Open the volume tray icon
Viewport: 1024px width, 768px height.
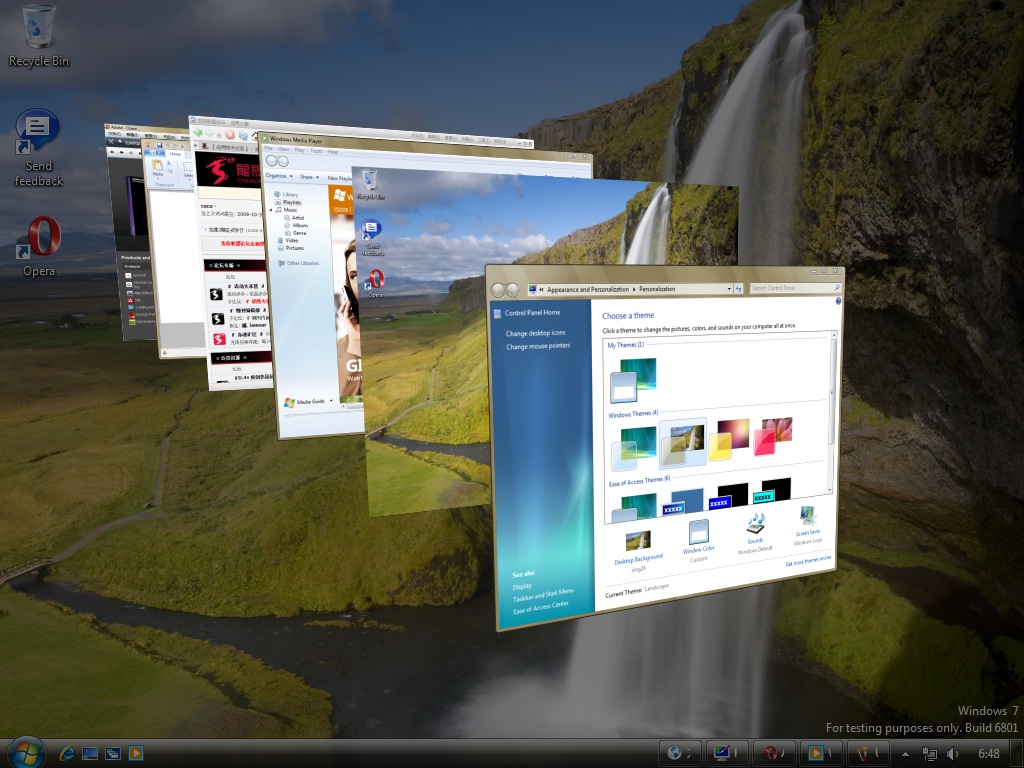952,754
